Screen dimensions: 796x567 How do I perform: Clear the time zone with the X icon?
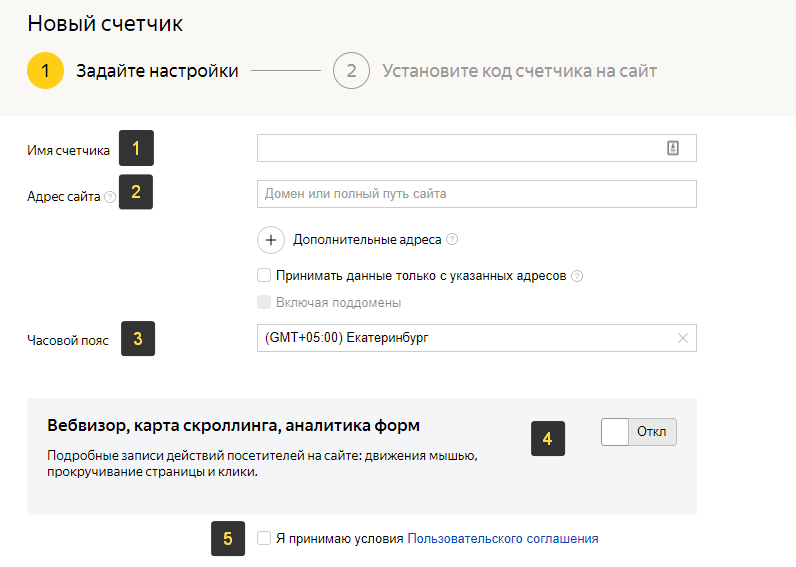(683, 338)
